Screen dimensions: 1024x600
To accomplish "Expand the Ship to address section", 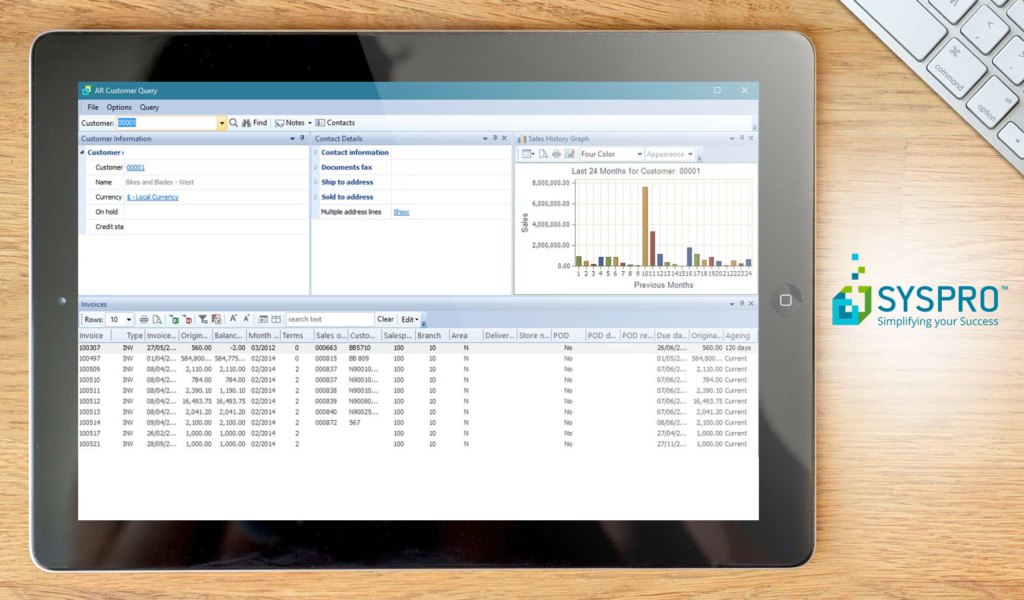I will (345, 182).
